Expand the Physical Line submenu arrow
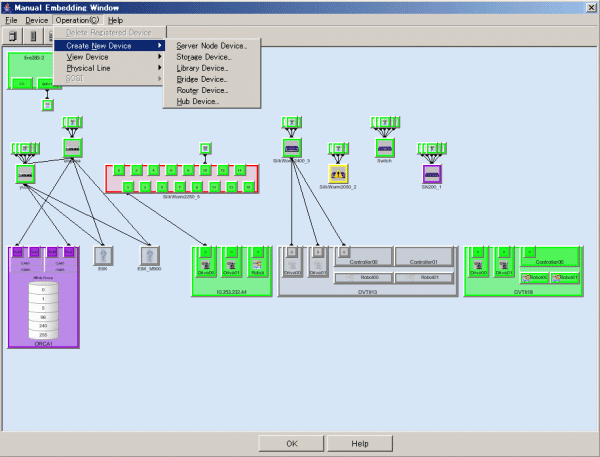The image size is (600, 457). tap(160, 68)
